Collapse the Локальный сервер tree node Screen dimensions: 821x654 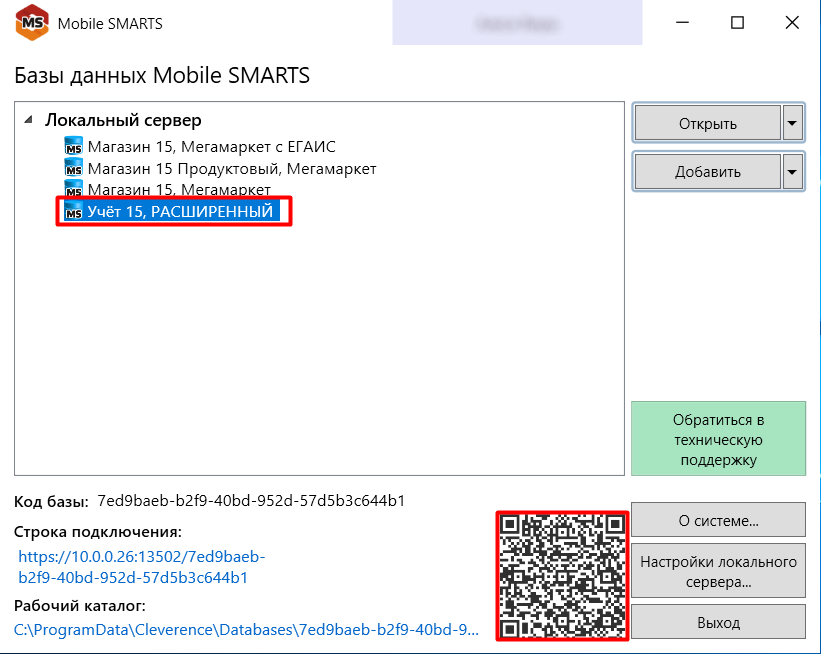29,120
